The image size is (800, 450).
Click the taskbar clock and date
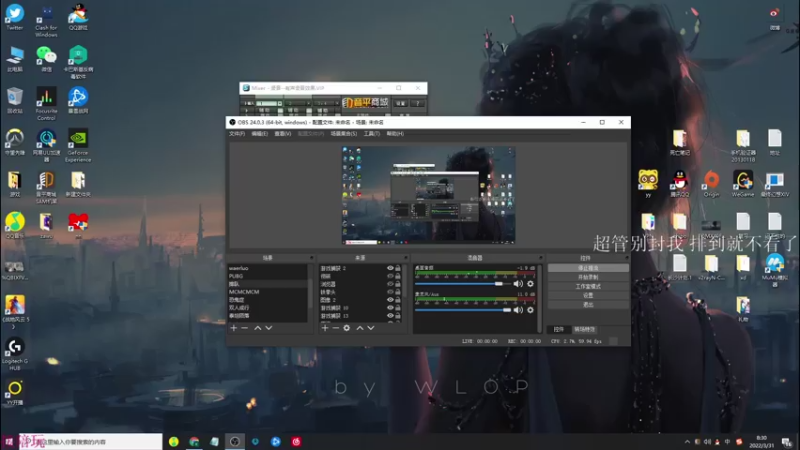[x=761, y=441]
